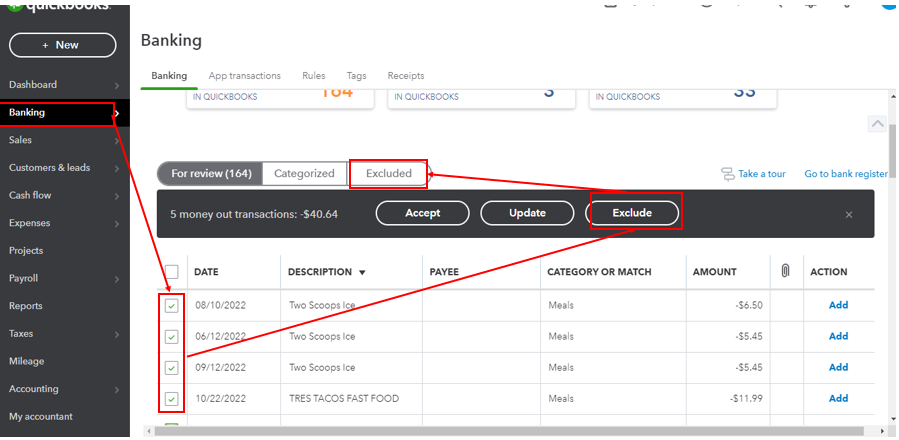Image resolution: width=899 pixels, height=440 pixels.
Task: Collapse the account cards with up arrow
Action: (877, 123)
